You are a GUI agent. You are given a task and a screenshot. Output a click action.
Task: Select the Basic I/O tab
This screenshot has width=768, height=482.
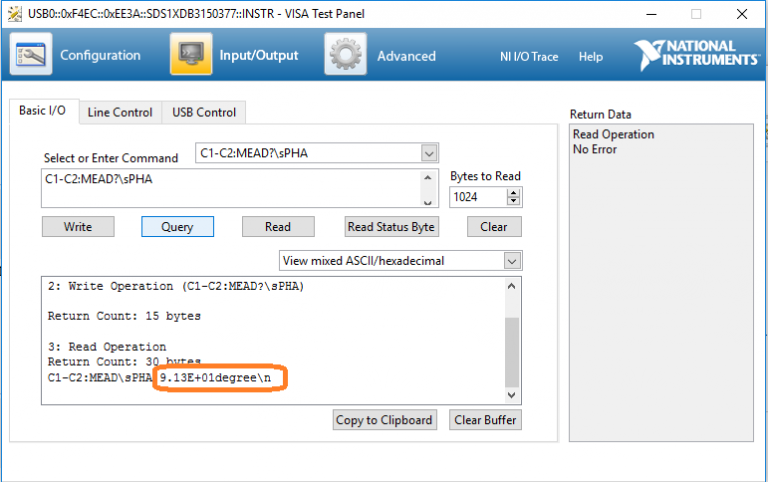coord(43,111)
